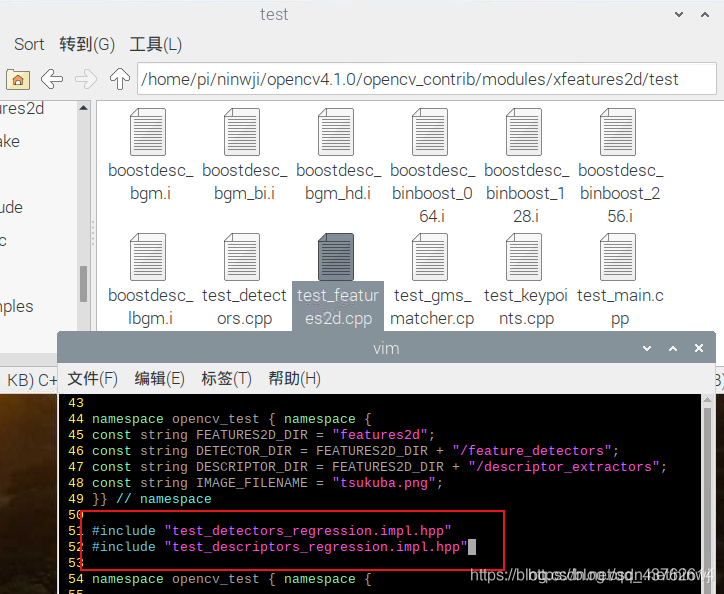
Task: Click the back navigation arrow
Action: (x=52, y=79)
